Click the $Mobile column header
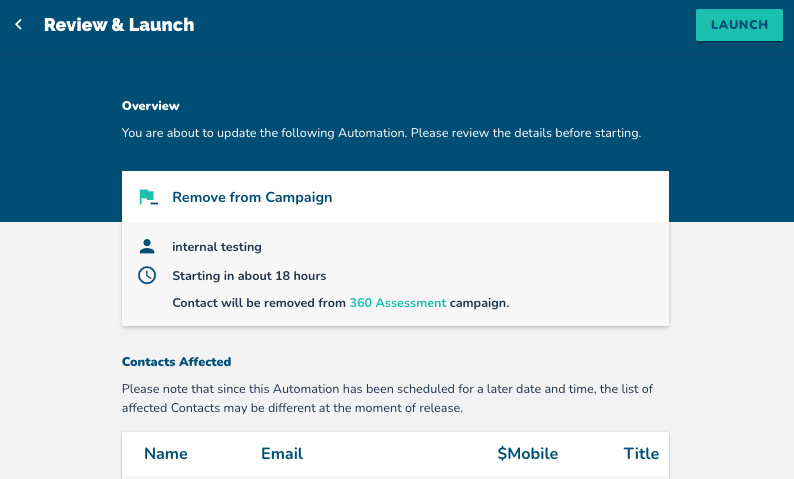Image resolution: width=794 pixels, height=479 pixels. pos(528,453)
